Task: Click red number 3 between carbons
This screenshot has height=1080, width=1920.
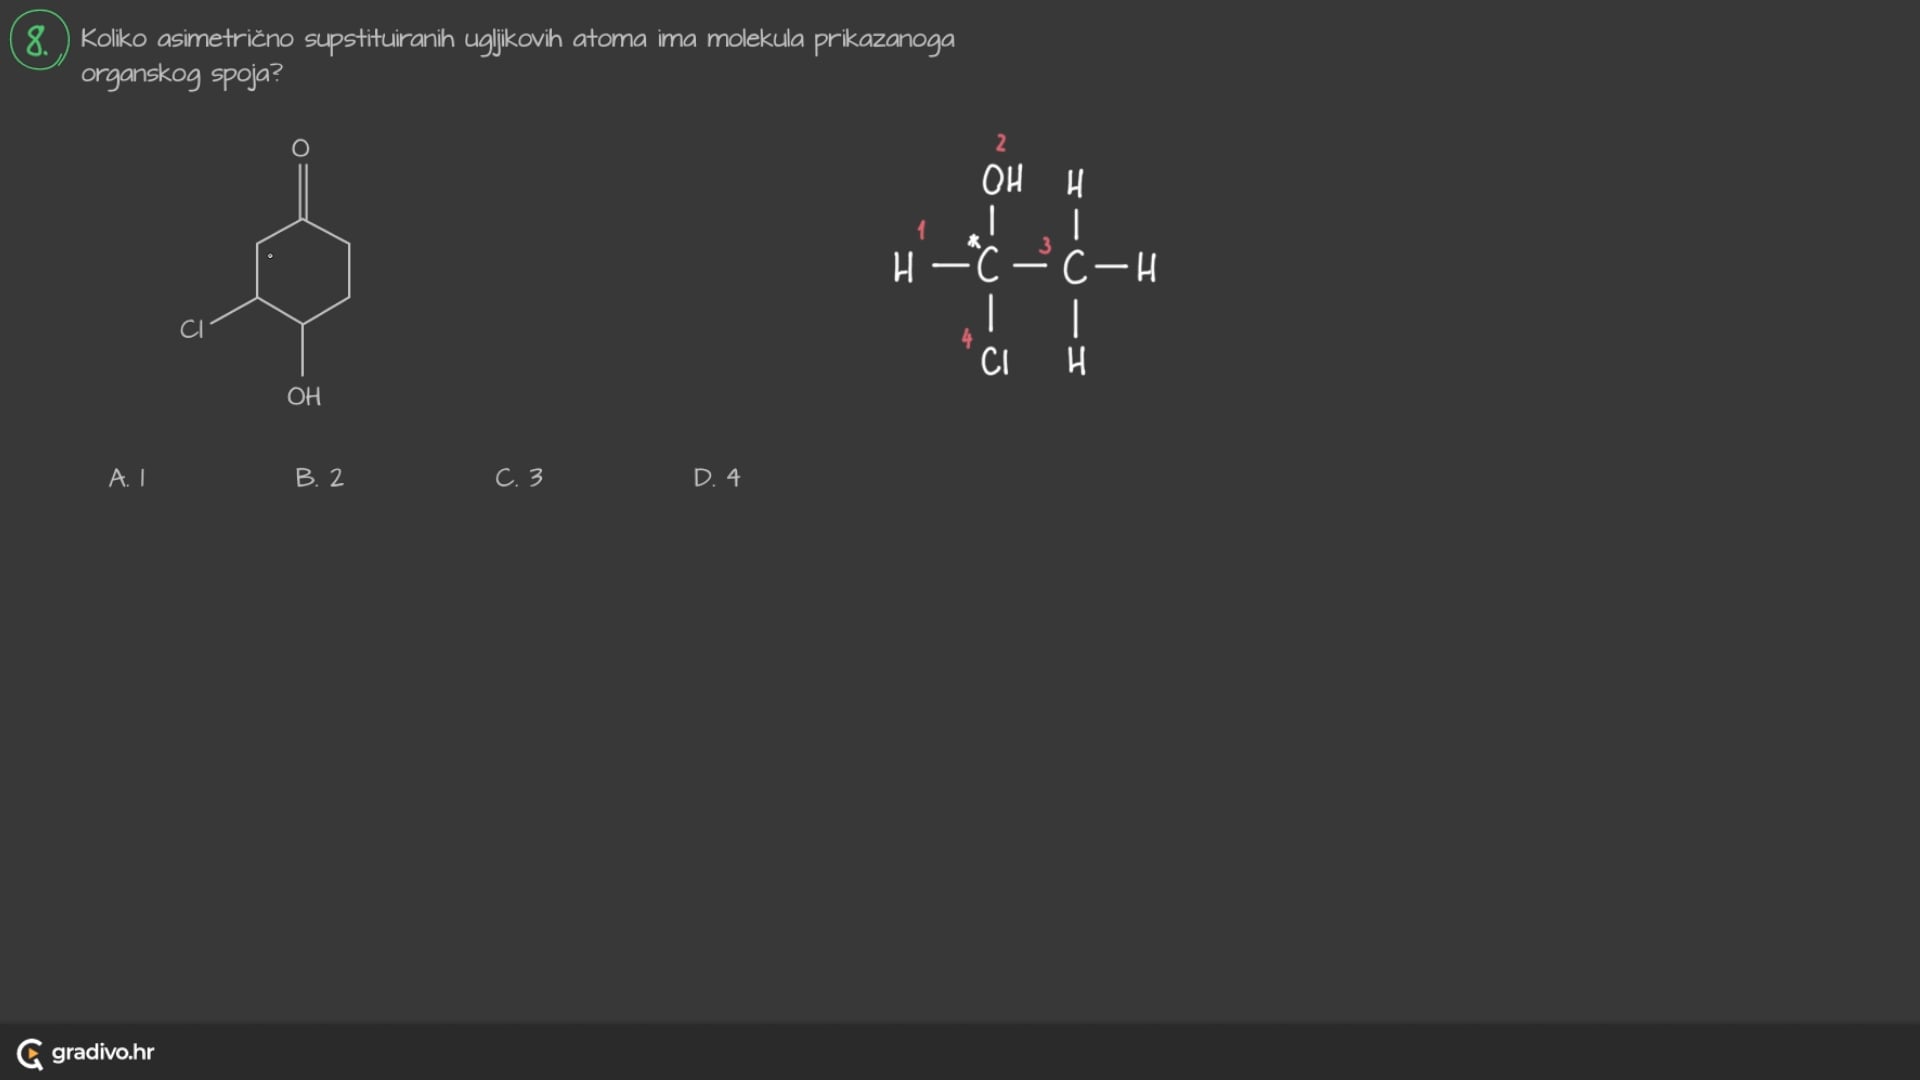Action: coord(1045,246)
